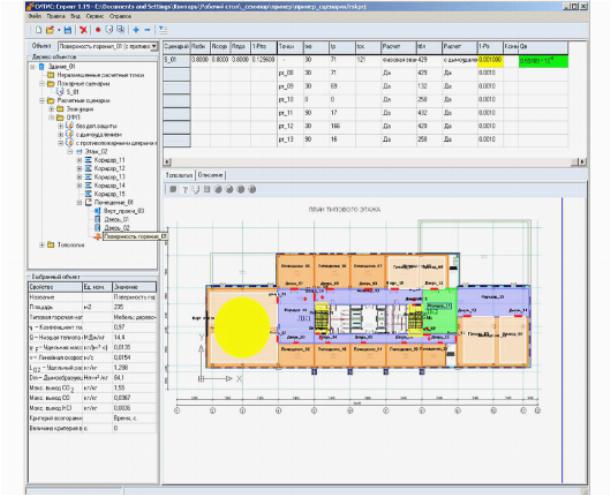This screenshot has width=610, height=495.
Task: Switch to the Описание tab
Action: [211, 174]
